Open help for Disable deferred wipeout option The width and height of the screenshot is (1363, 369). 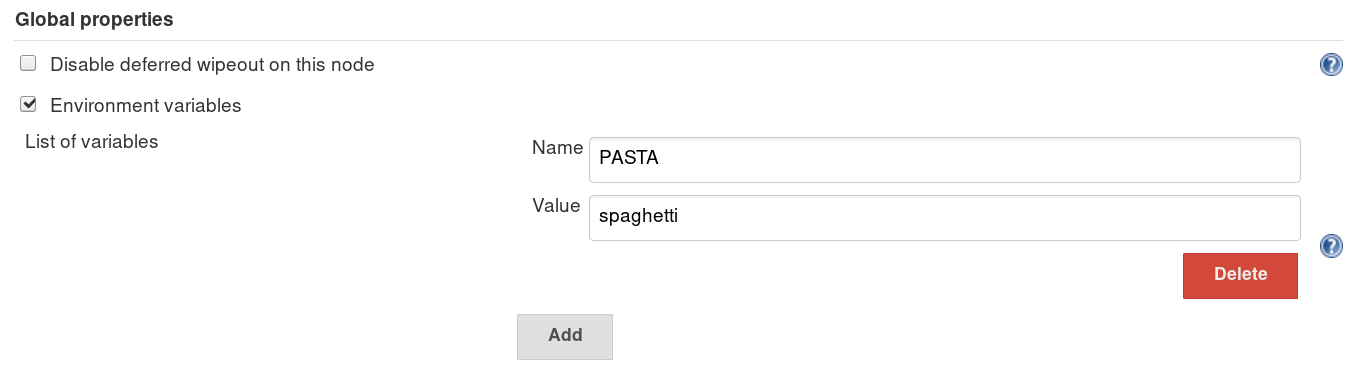click(x=1331, y=65)
